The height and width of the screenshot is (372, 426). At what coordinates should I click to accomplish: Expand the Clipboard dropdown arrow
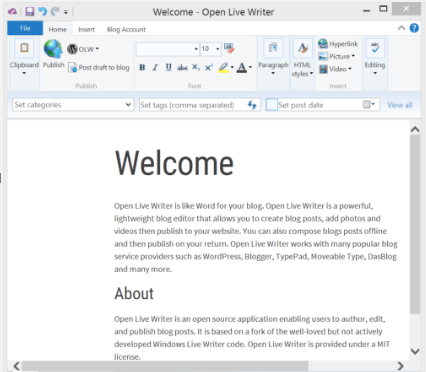pos(24,73)
